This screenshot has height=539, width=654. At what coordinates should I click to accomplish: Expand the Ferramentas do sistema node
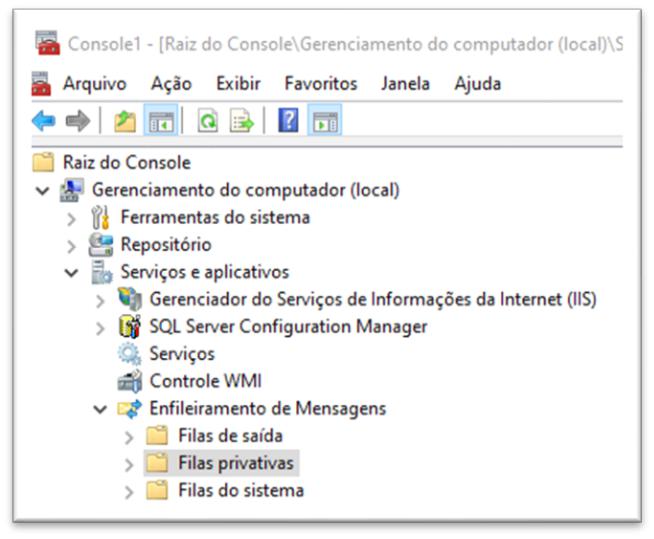point(72,219)
